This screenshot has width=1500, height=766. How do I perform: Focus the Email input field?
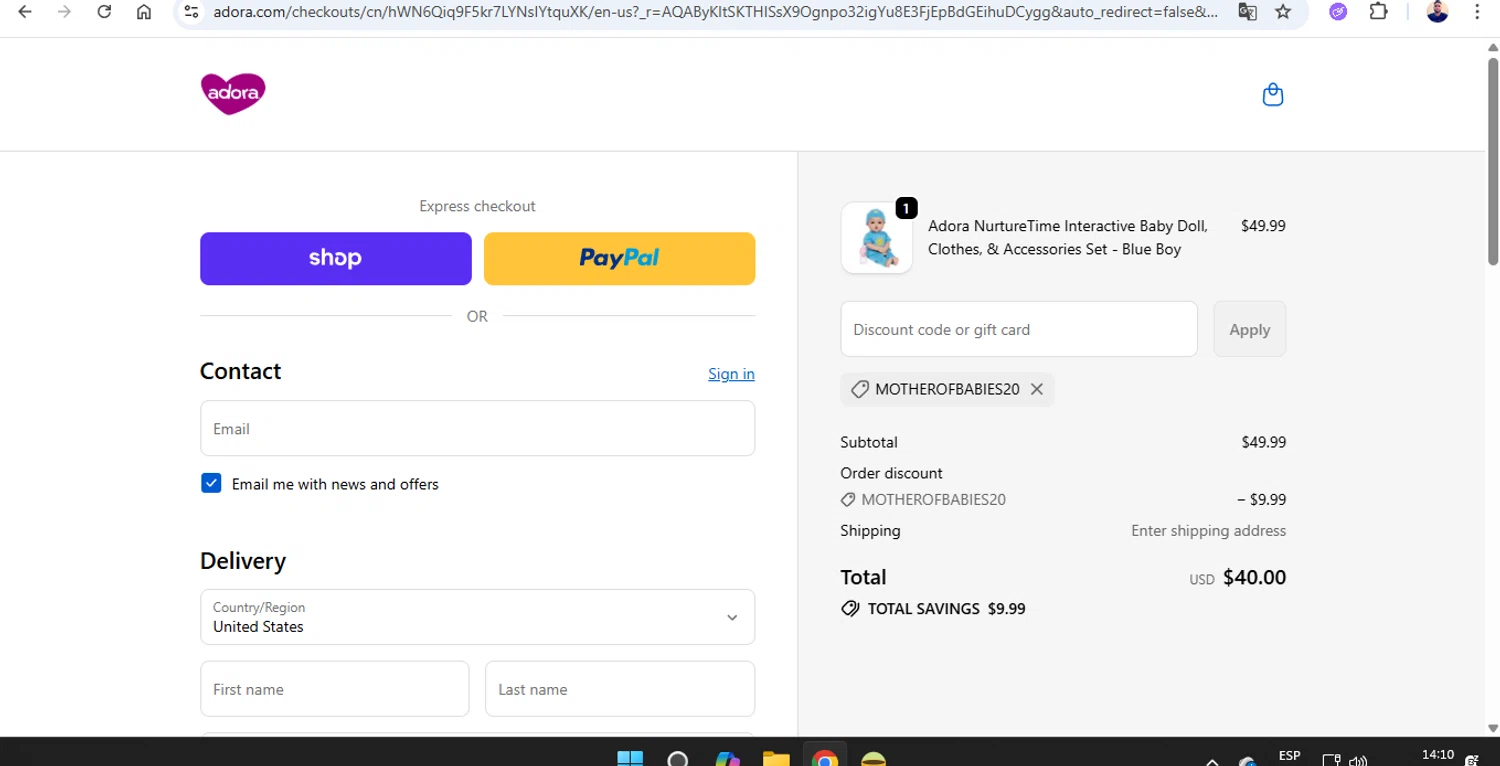tap(477, 428)
